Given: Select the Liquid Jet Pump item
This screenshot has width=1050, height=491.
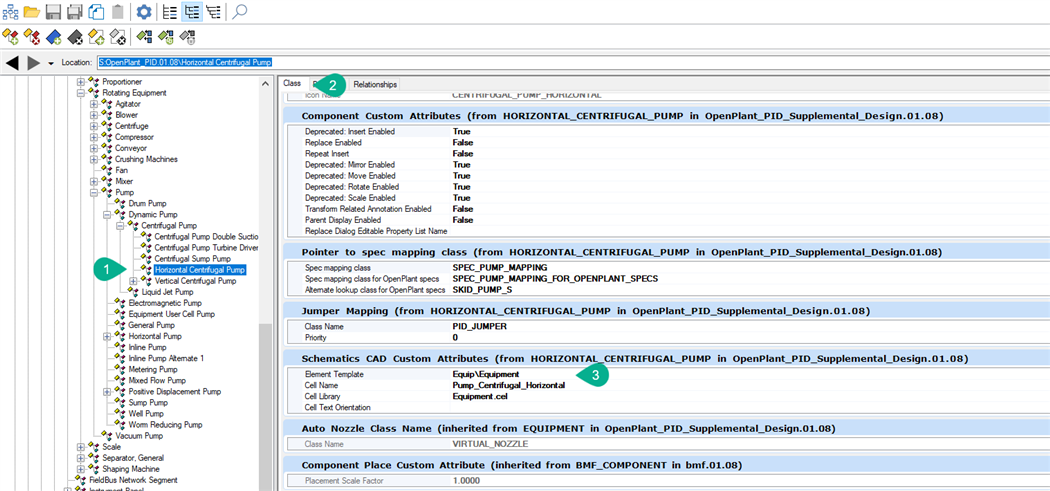Looking at the screenshot, I should [167, 292].
